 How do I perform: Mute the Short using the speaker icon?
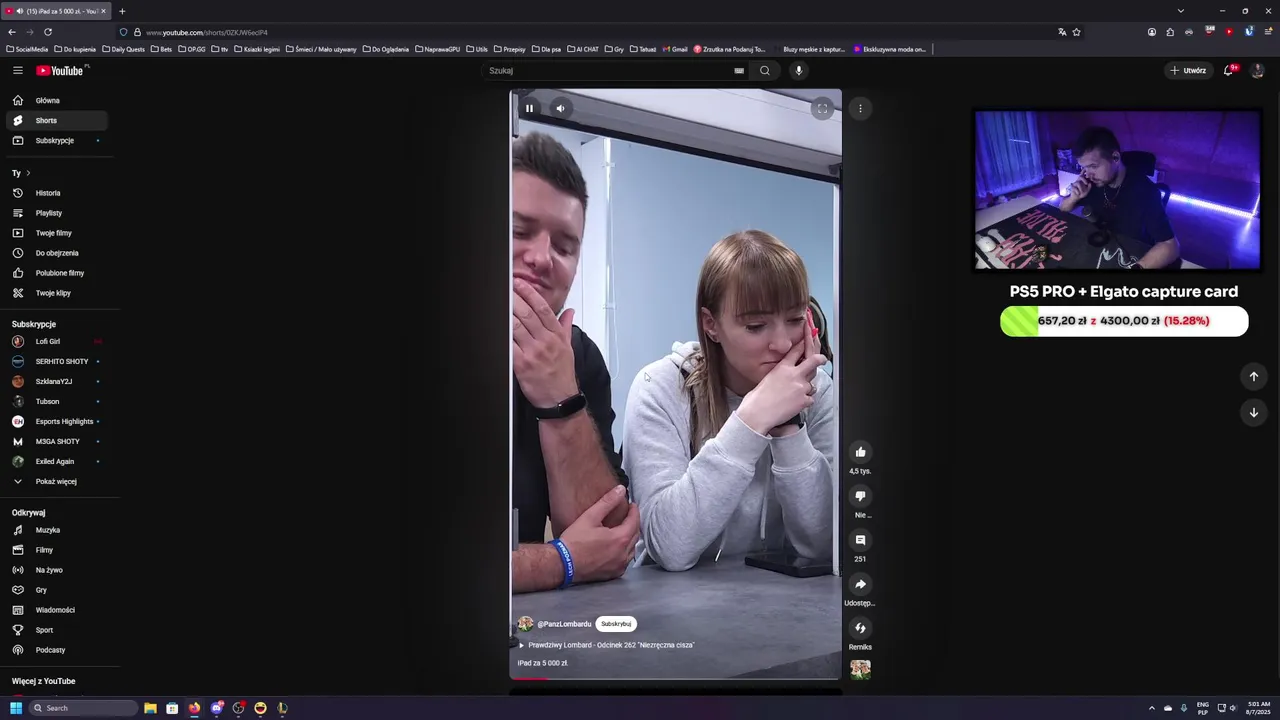click(x=560, y=108)
